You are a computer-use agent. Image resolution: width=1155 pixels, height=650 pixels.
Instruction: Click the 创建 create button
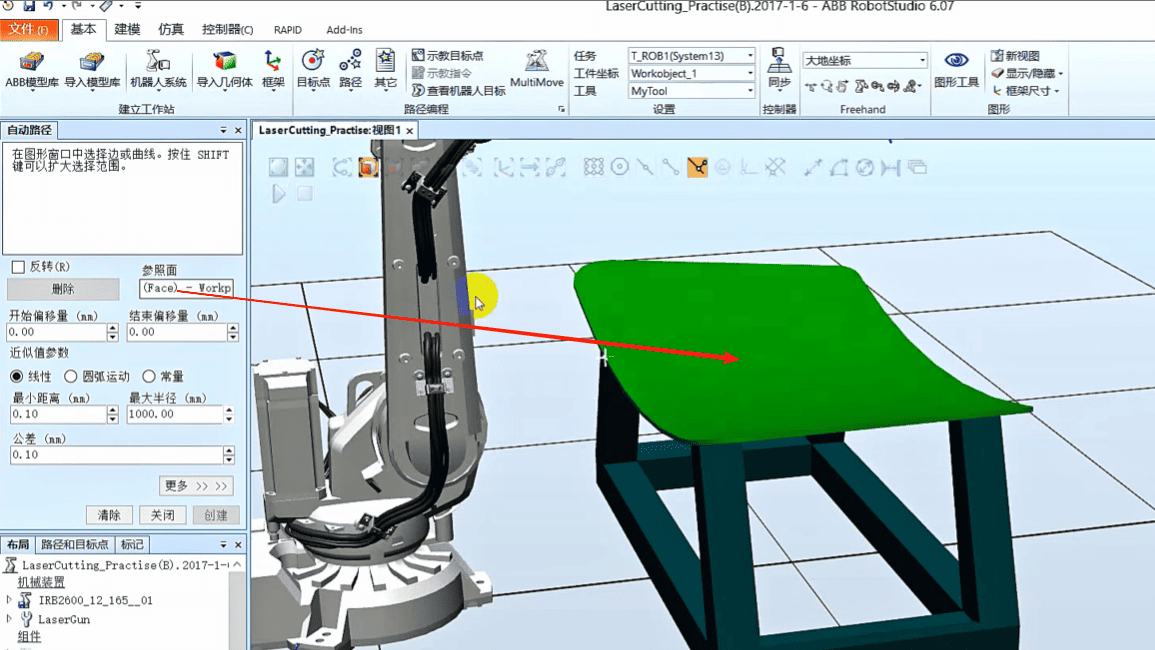(x=215, y=515)
